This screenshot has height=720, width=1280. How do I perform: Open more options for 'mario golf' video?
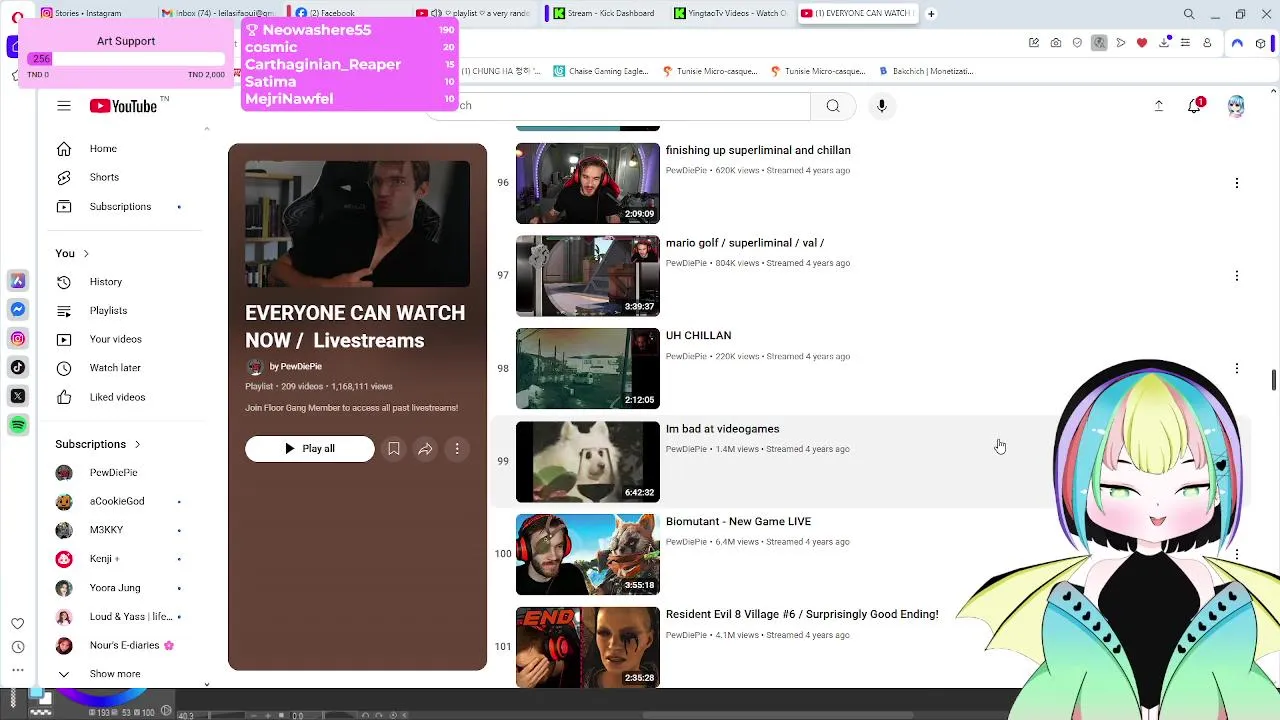click(1237, 276)
